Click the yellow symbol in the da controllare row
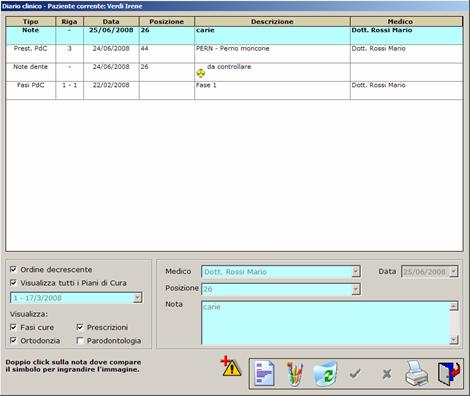 tap(201, 73)
